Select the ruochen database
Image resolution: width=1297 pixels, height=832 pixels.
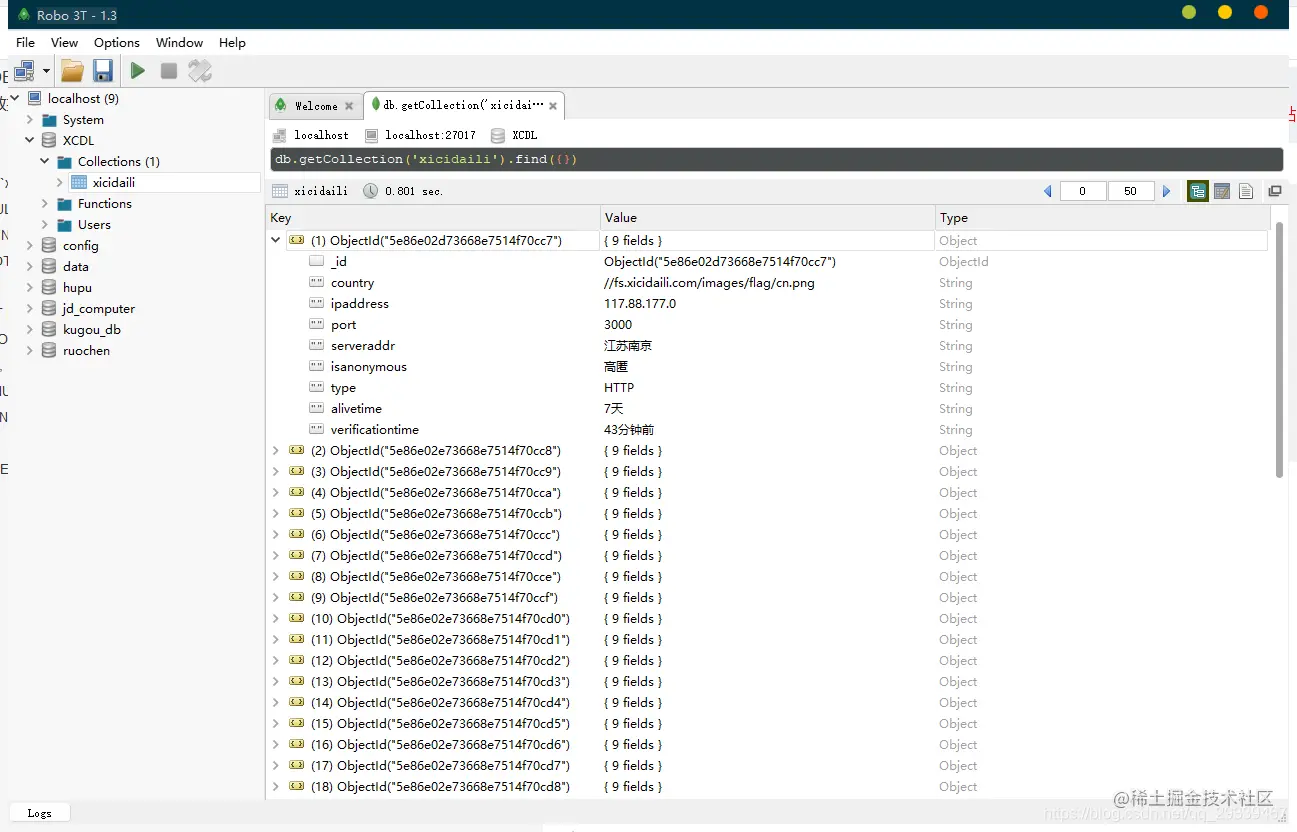(86, 350)
